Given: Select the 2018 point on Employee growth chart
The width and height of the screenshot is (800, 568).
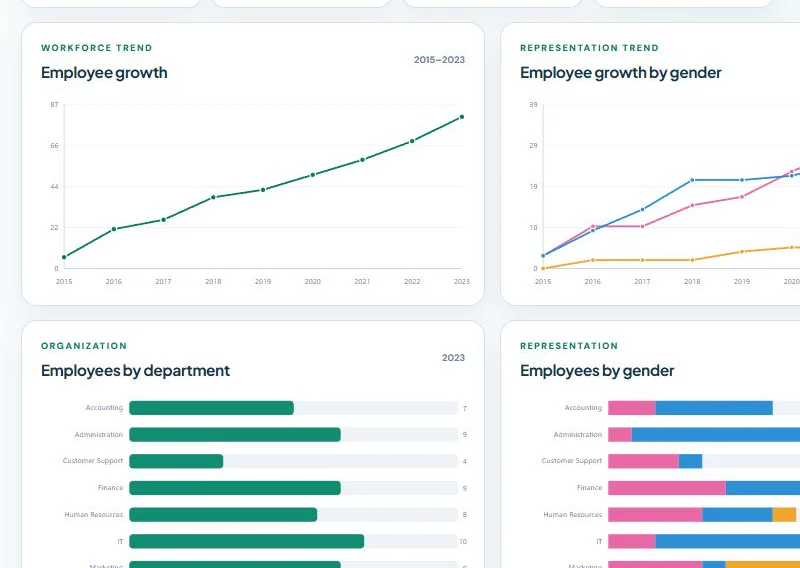Looking at the screenshot, I should (213, 197).
